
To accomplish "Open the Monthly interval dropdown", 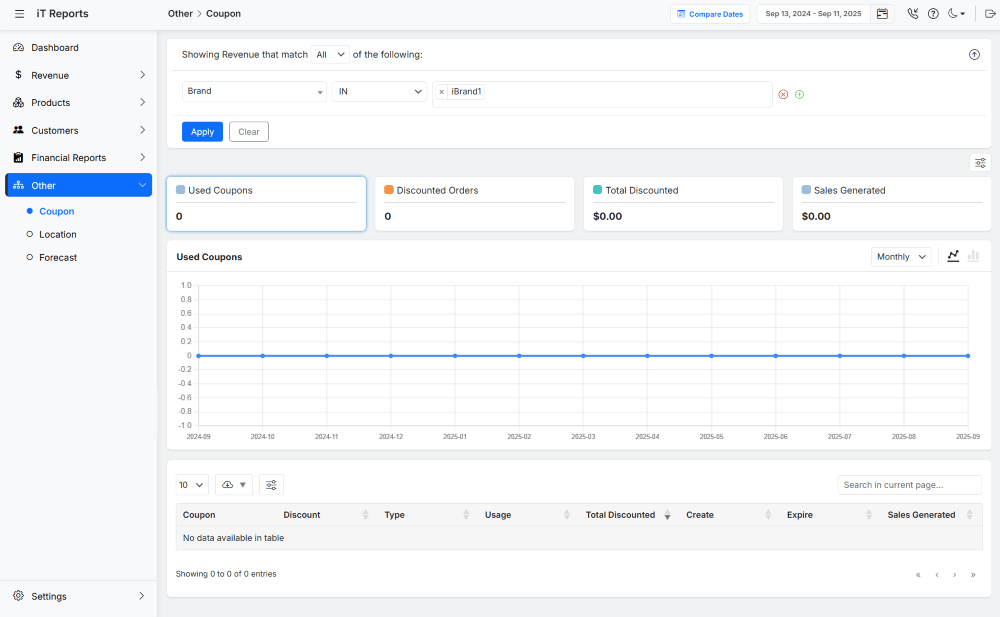I will 899,256.
